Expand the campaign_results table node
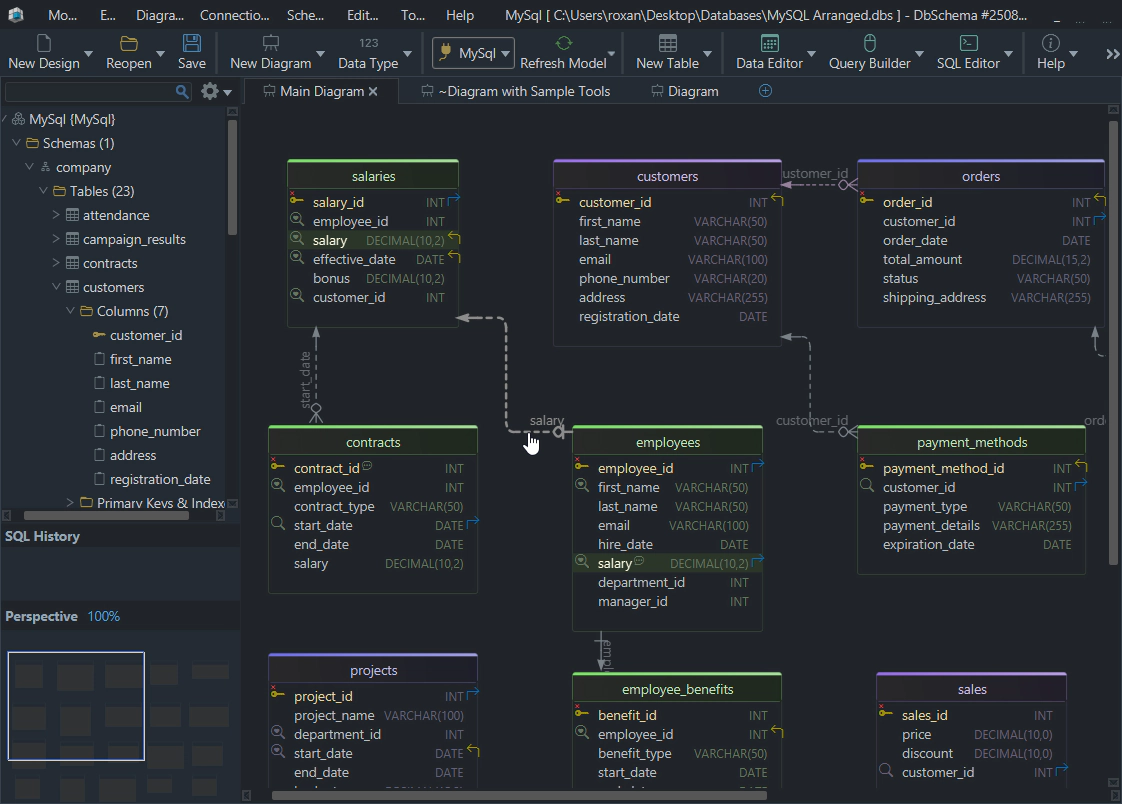 tap(56, 239)
